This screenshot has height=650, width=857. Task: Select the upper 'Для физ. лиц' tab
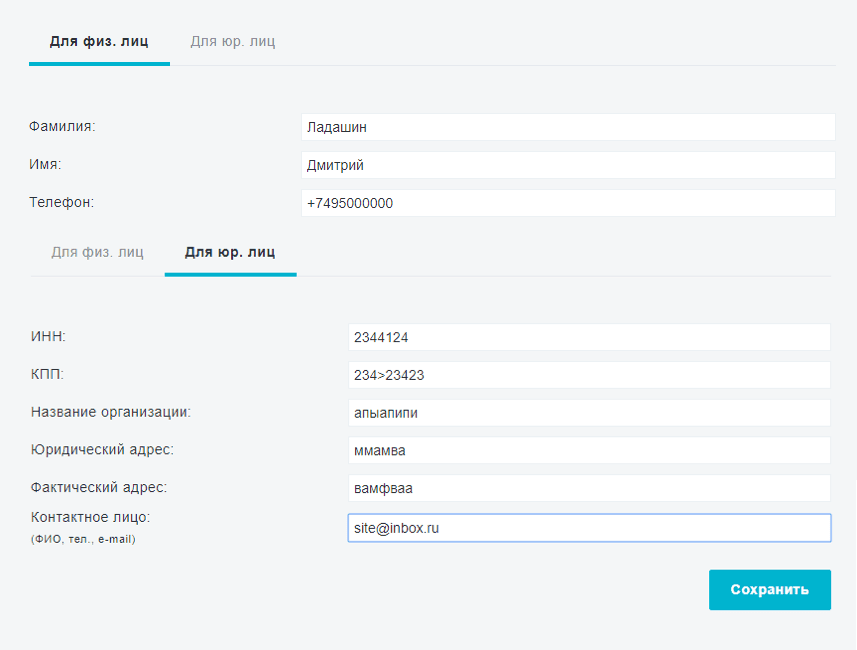tap(99, 42)
